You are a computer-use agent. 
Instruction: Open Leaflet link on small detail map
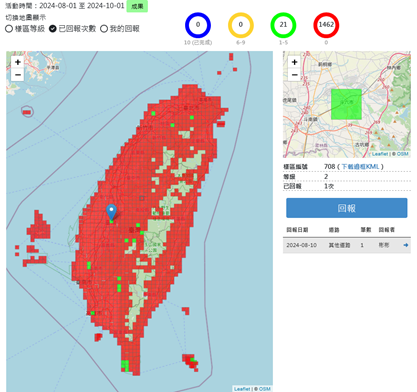coord(380,154)
